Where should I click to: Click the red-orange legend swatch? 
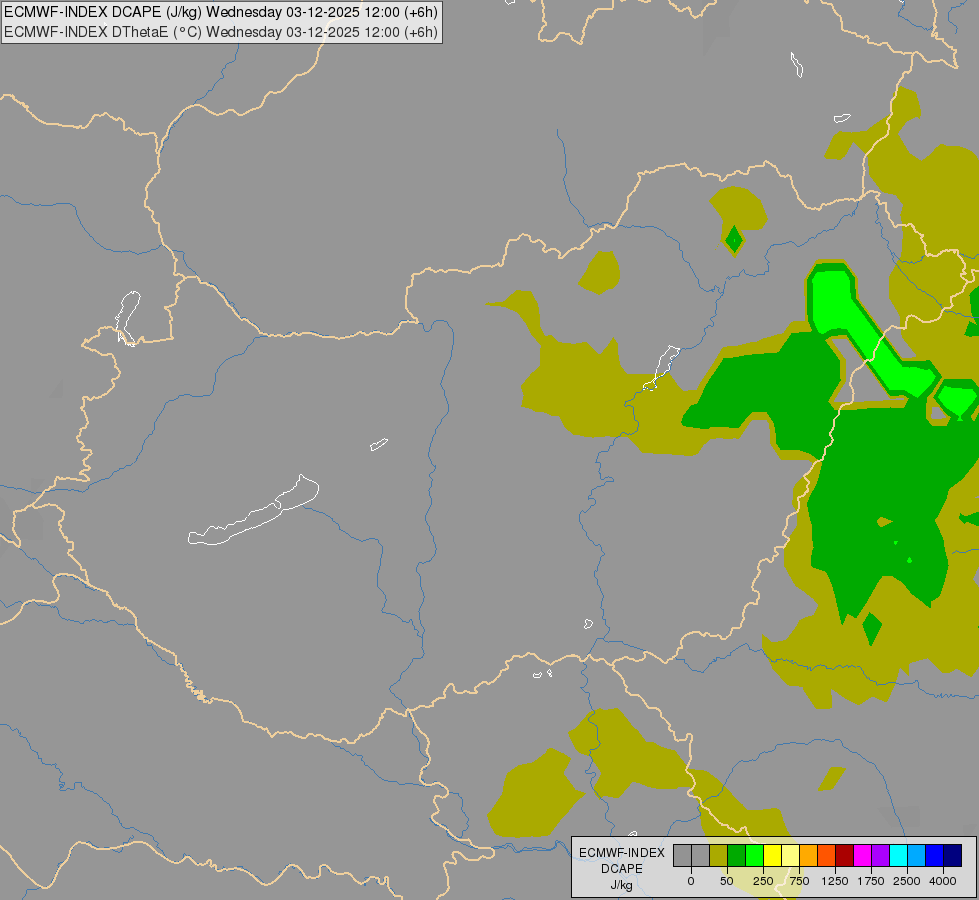pyautogui.click(x=827, y=855)
